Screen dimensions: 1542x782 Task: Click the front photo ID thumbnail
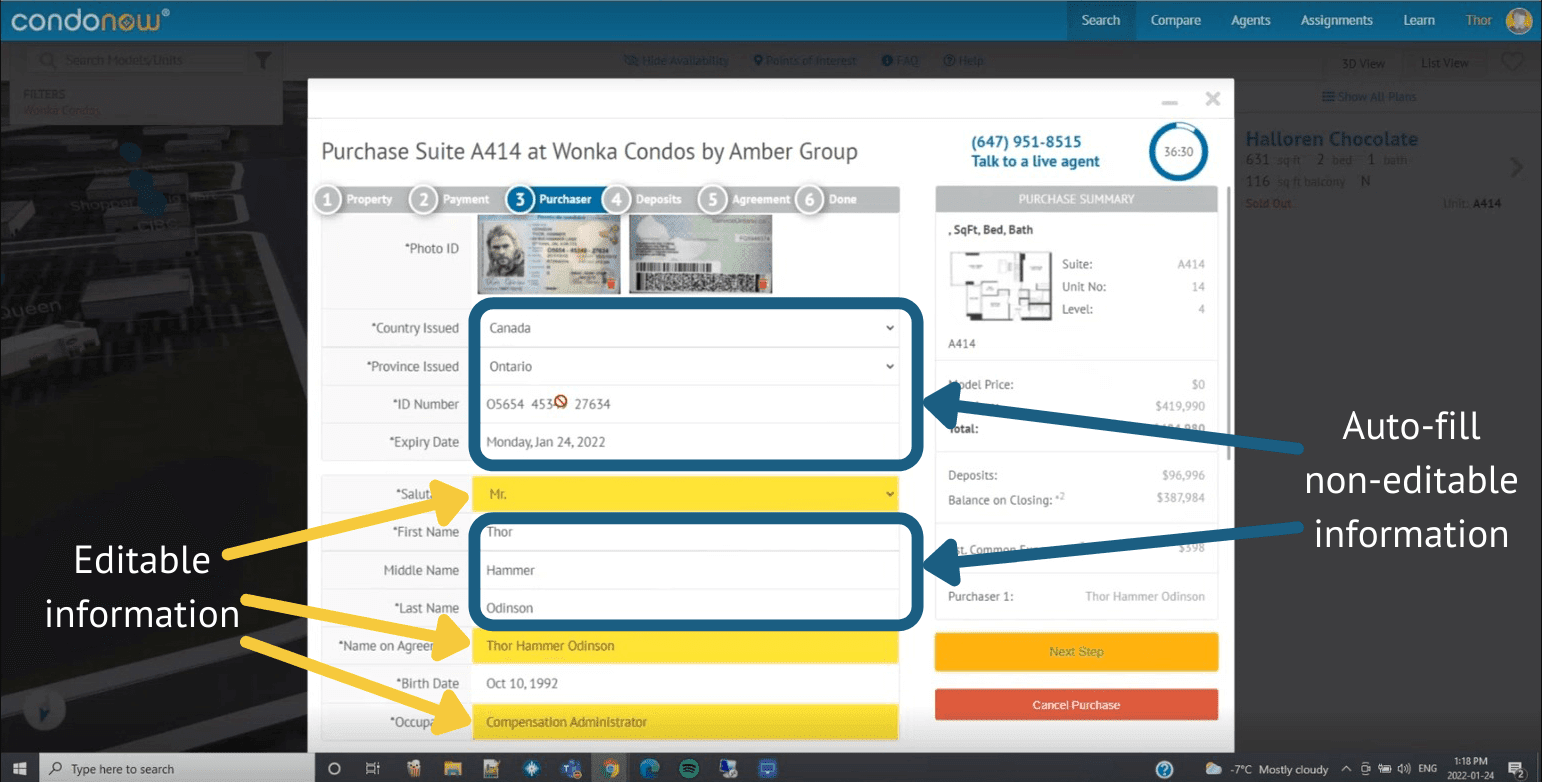click(549, 254)
